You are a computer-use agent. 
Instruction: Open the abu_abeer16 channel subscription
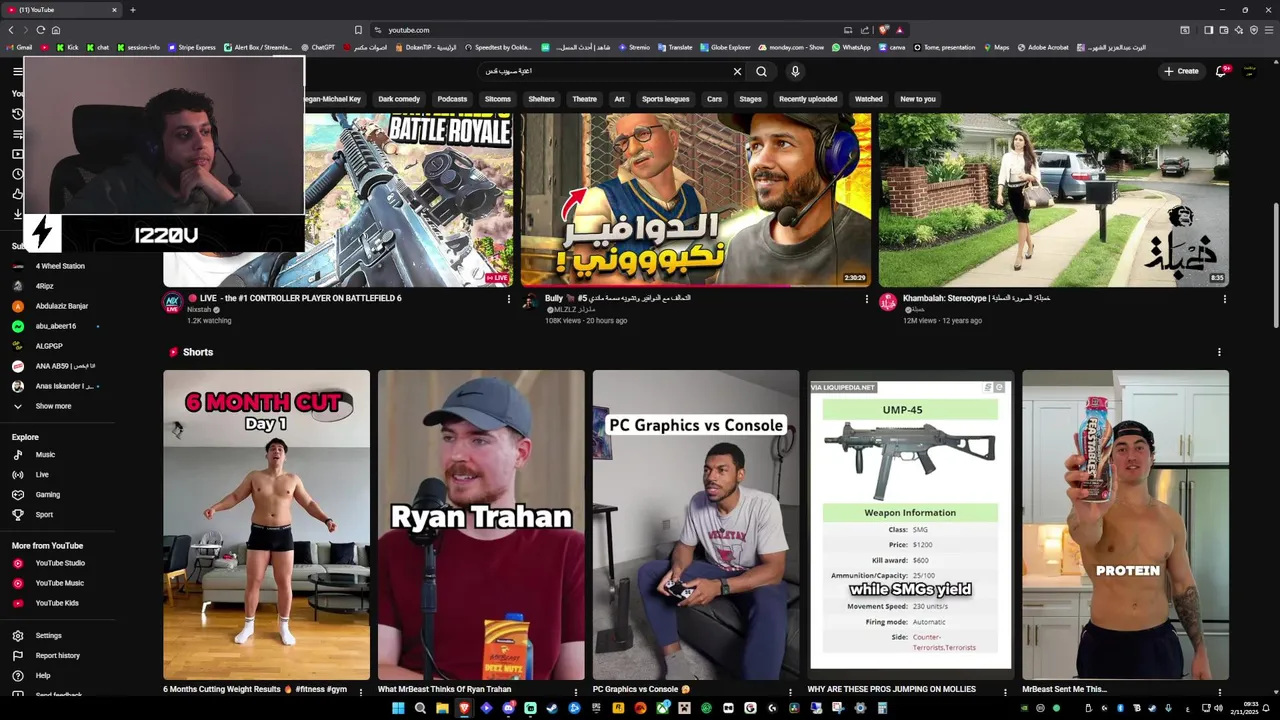pyautogui.click(x=55, y=326)
